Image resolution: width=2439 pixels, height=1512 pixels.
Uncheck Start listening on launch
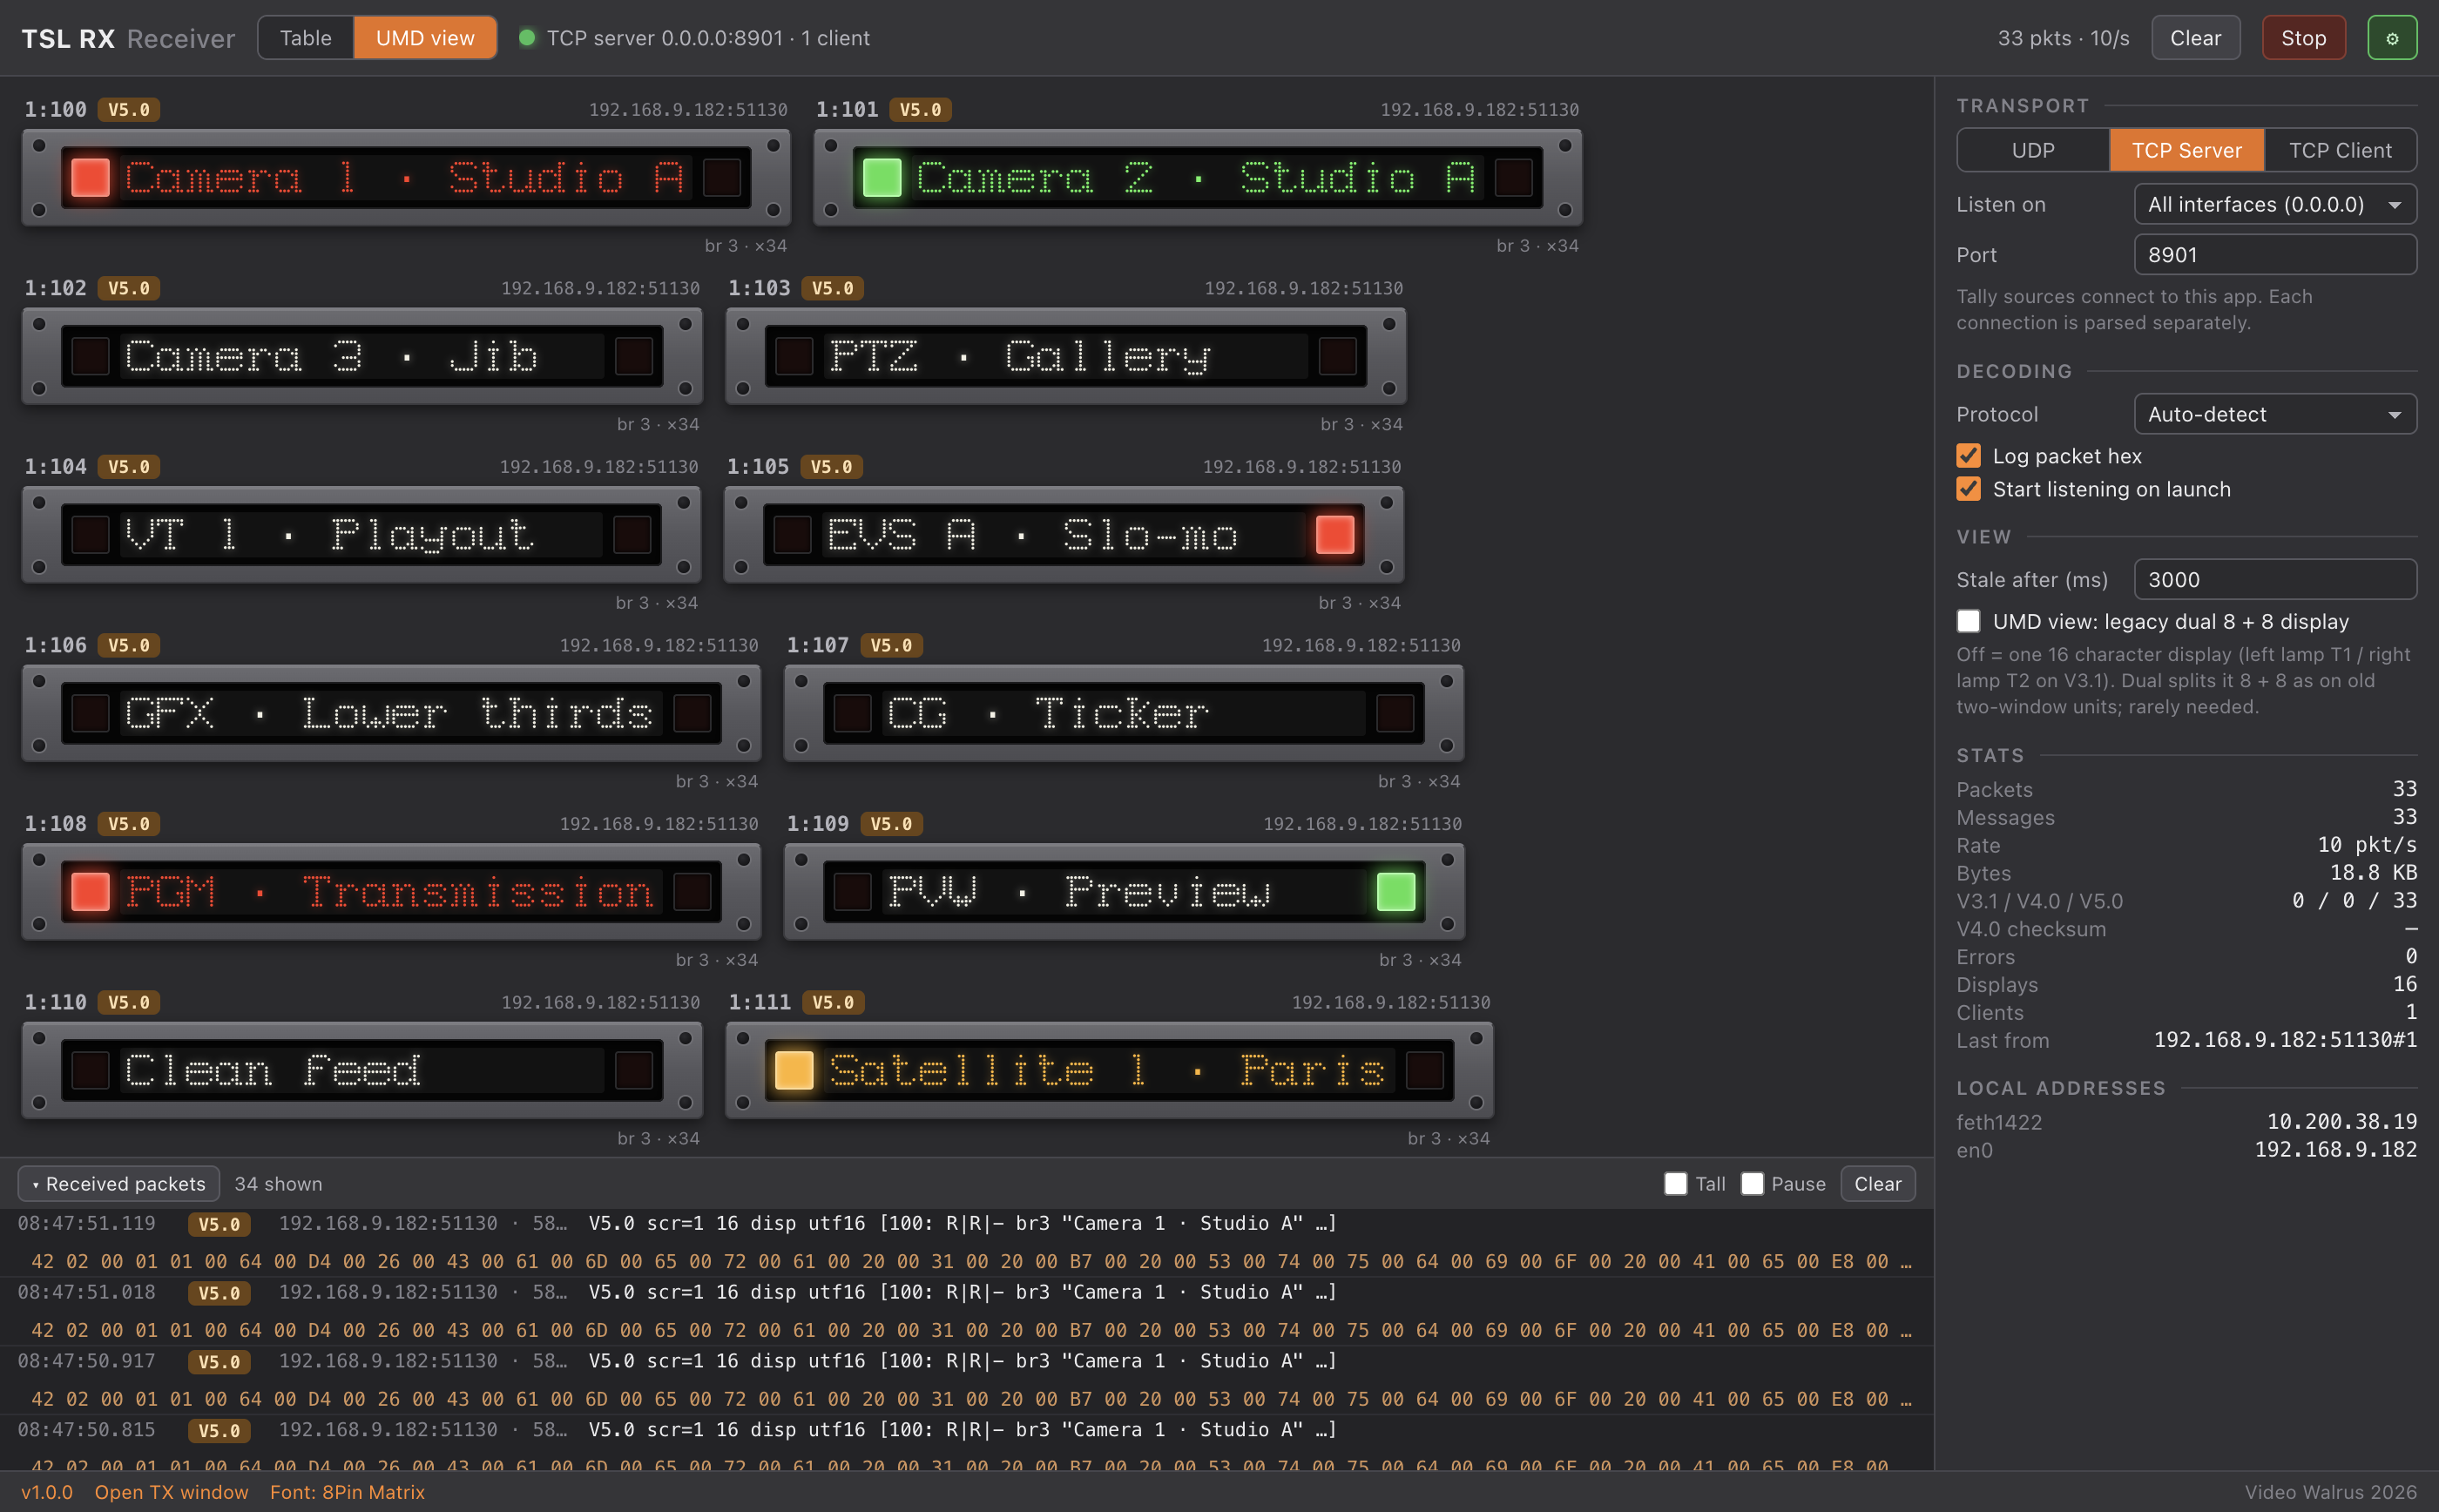pyautogui.click(x=1967, y=489)
